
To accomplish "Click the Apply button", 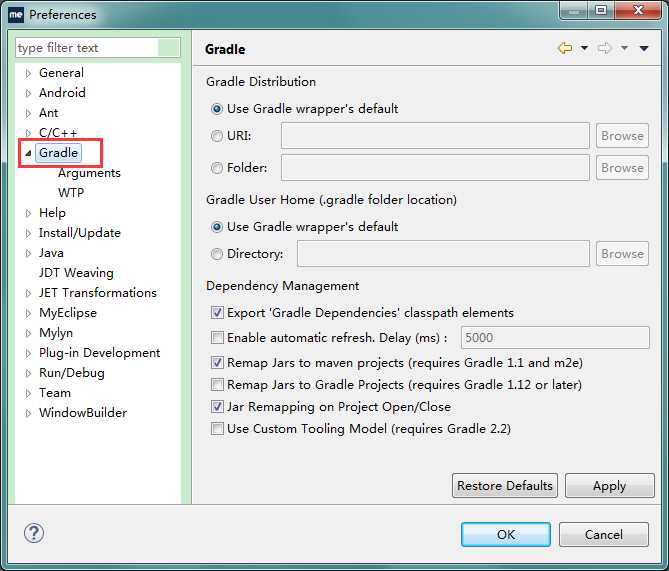I will (609, 486).
